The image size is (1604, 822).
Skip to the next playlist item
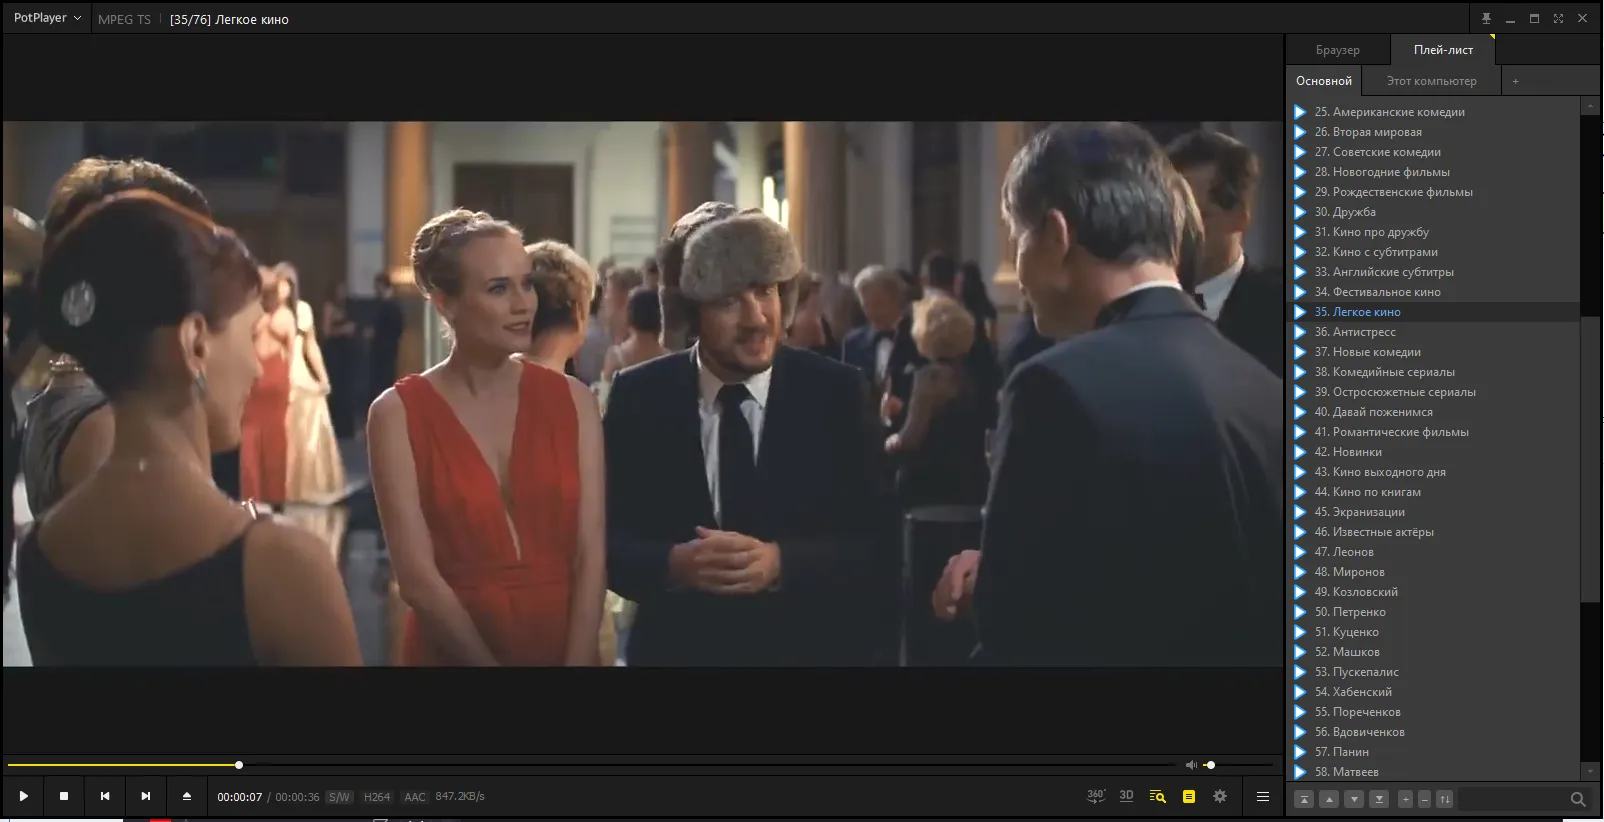point(146,796)
